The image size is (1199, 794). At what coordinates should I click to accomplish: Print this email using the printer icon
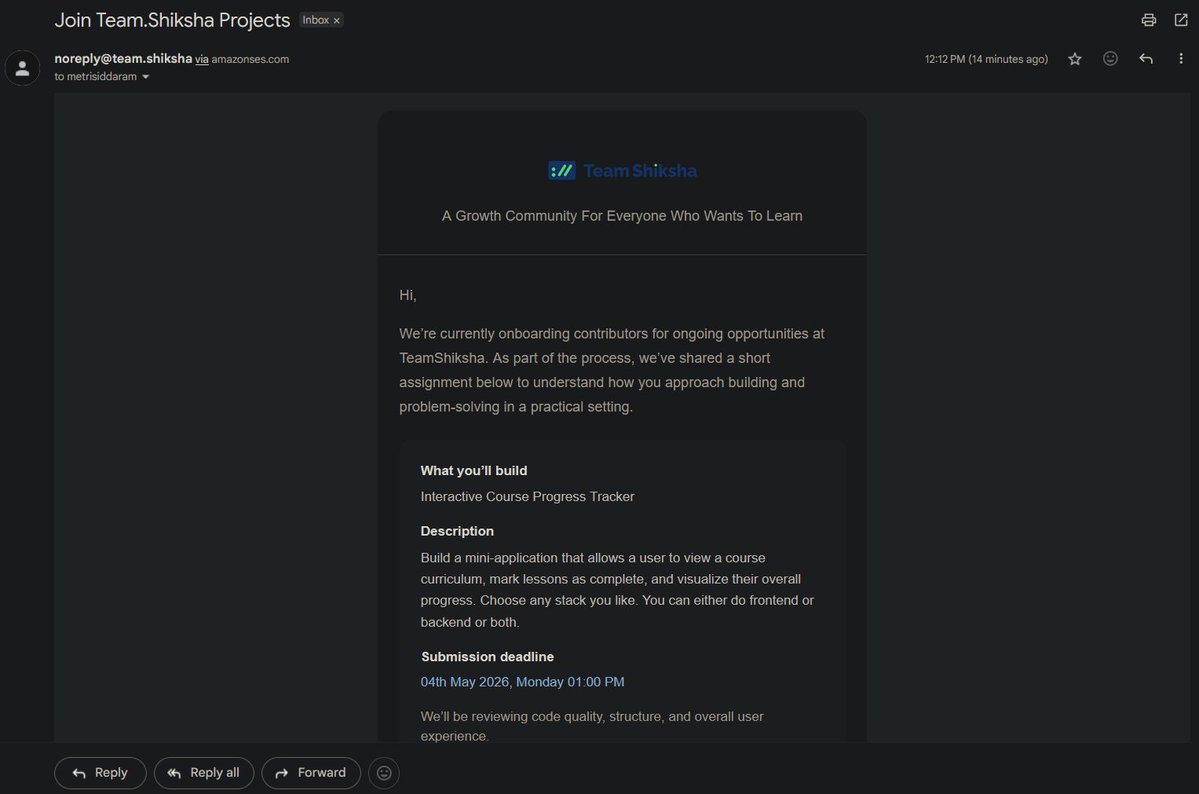[x=1149, y=20]
